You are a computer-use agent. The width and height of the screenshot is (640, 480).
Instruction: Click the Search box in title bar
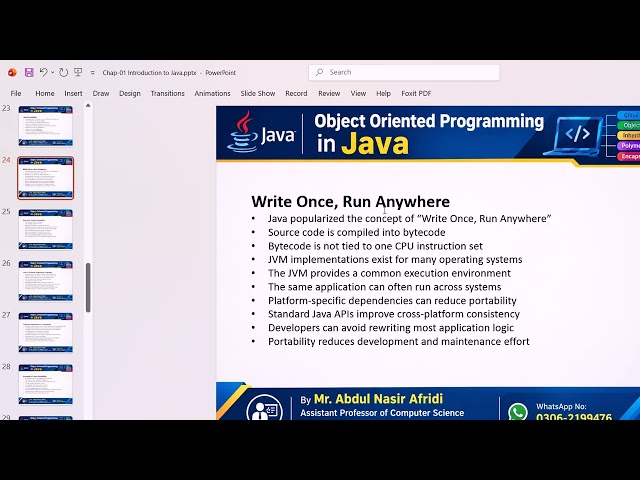[404, 72]
